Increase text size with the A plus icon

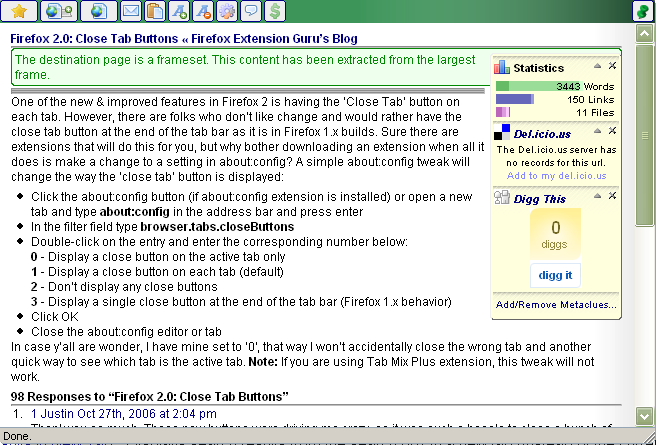pos(178,11)
